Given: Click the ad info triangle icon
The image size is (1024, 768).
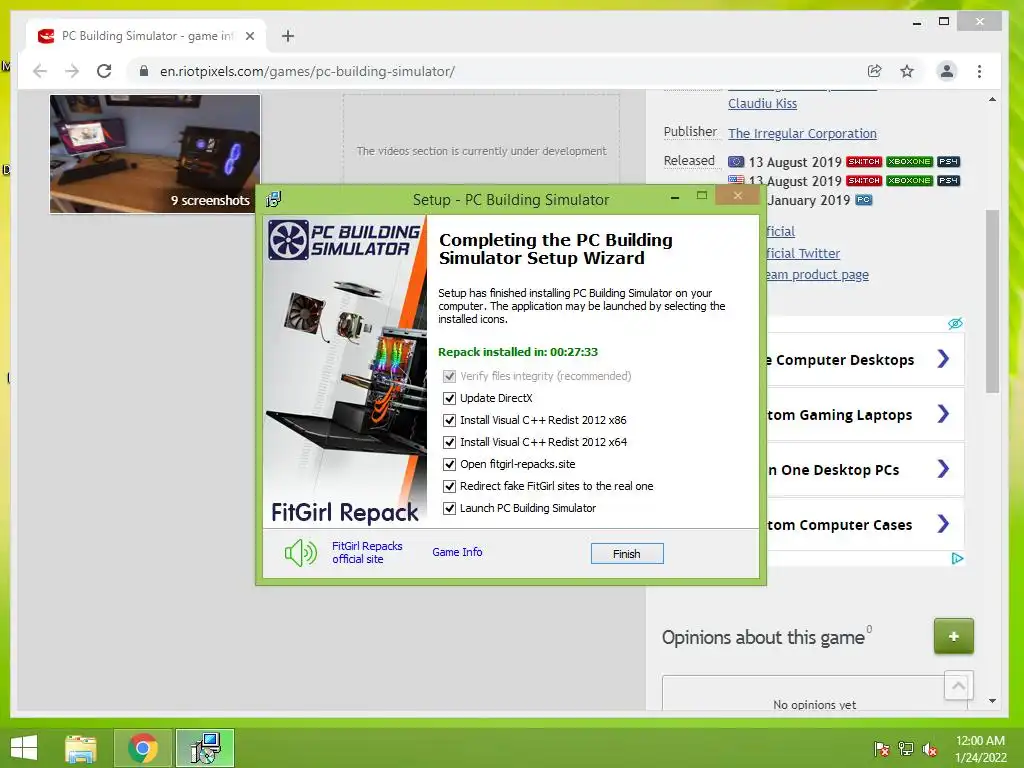Looking at the screenshot, I should [957, 558].
